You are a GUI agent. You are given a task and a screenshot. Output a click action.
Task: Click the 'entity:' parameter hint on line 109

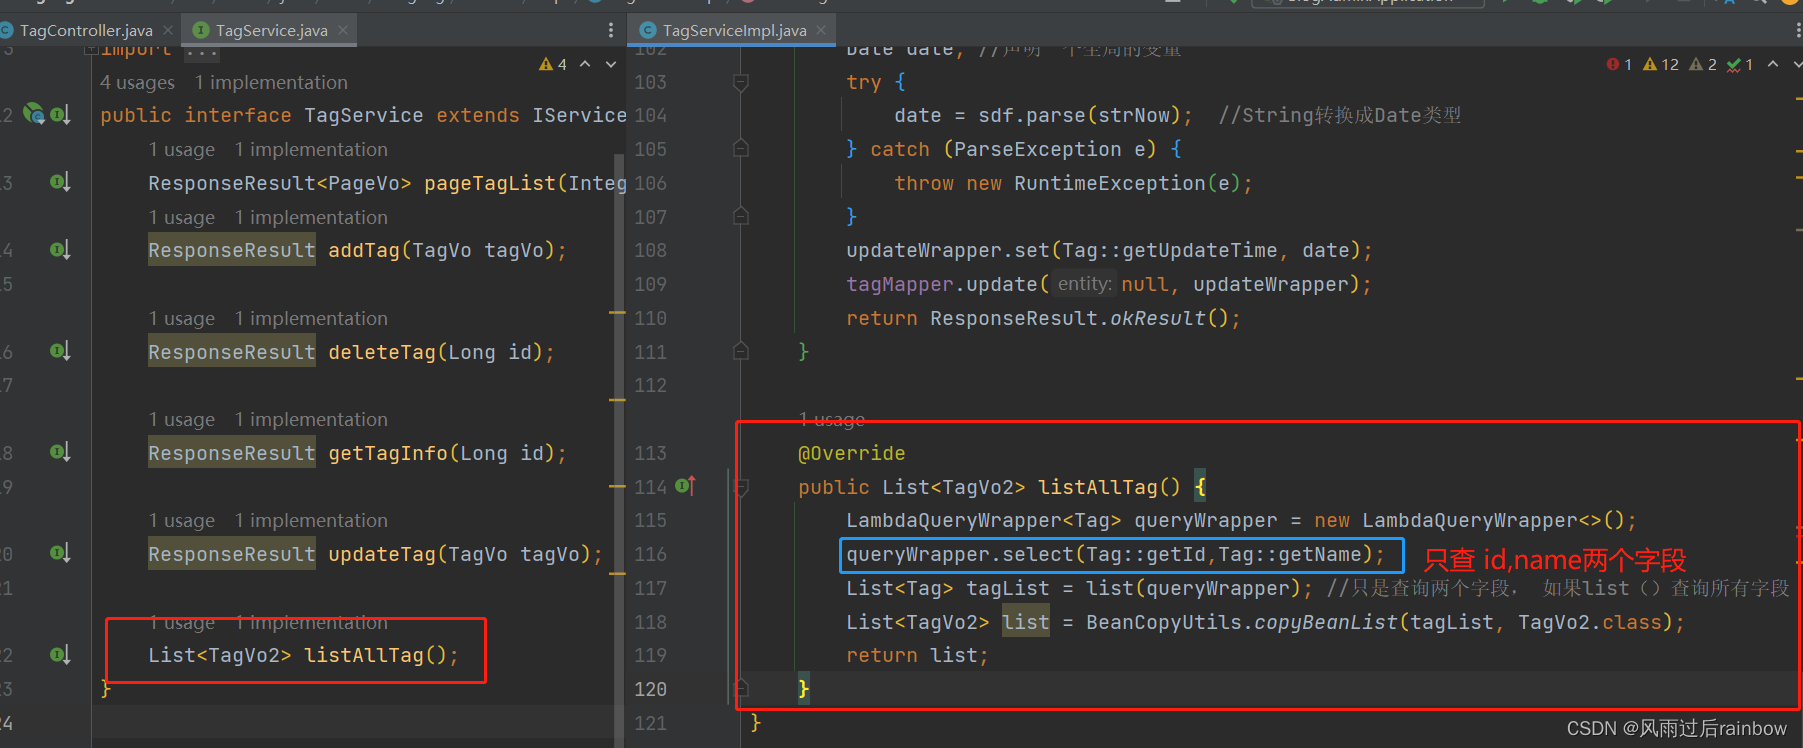[1084, 284]
